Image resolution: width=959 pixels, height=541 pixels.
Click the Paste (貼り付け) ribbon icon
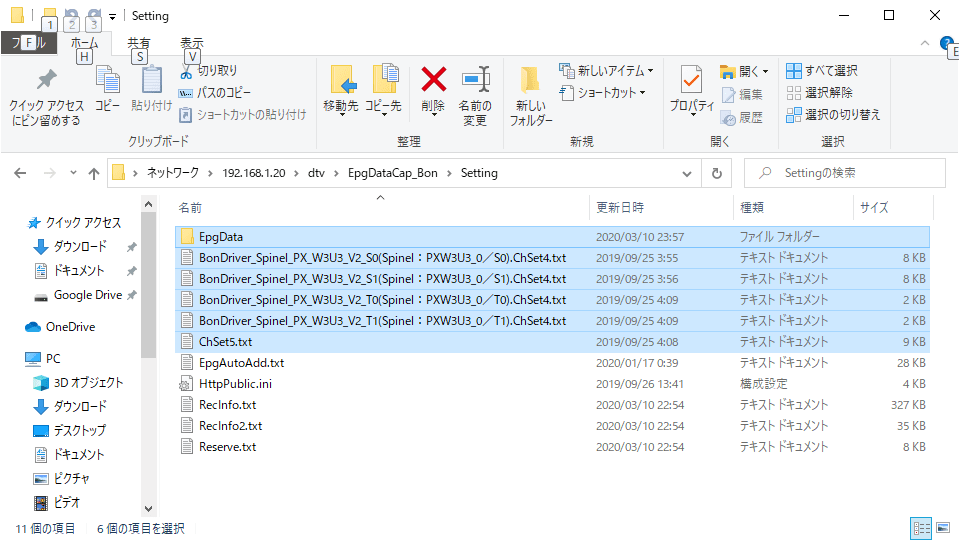tap(152, 89)
